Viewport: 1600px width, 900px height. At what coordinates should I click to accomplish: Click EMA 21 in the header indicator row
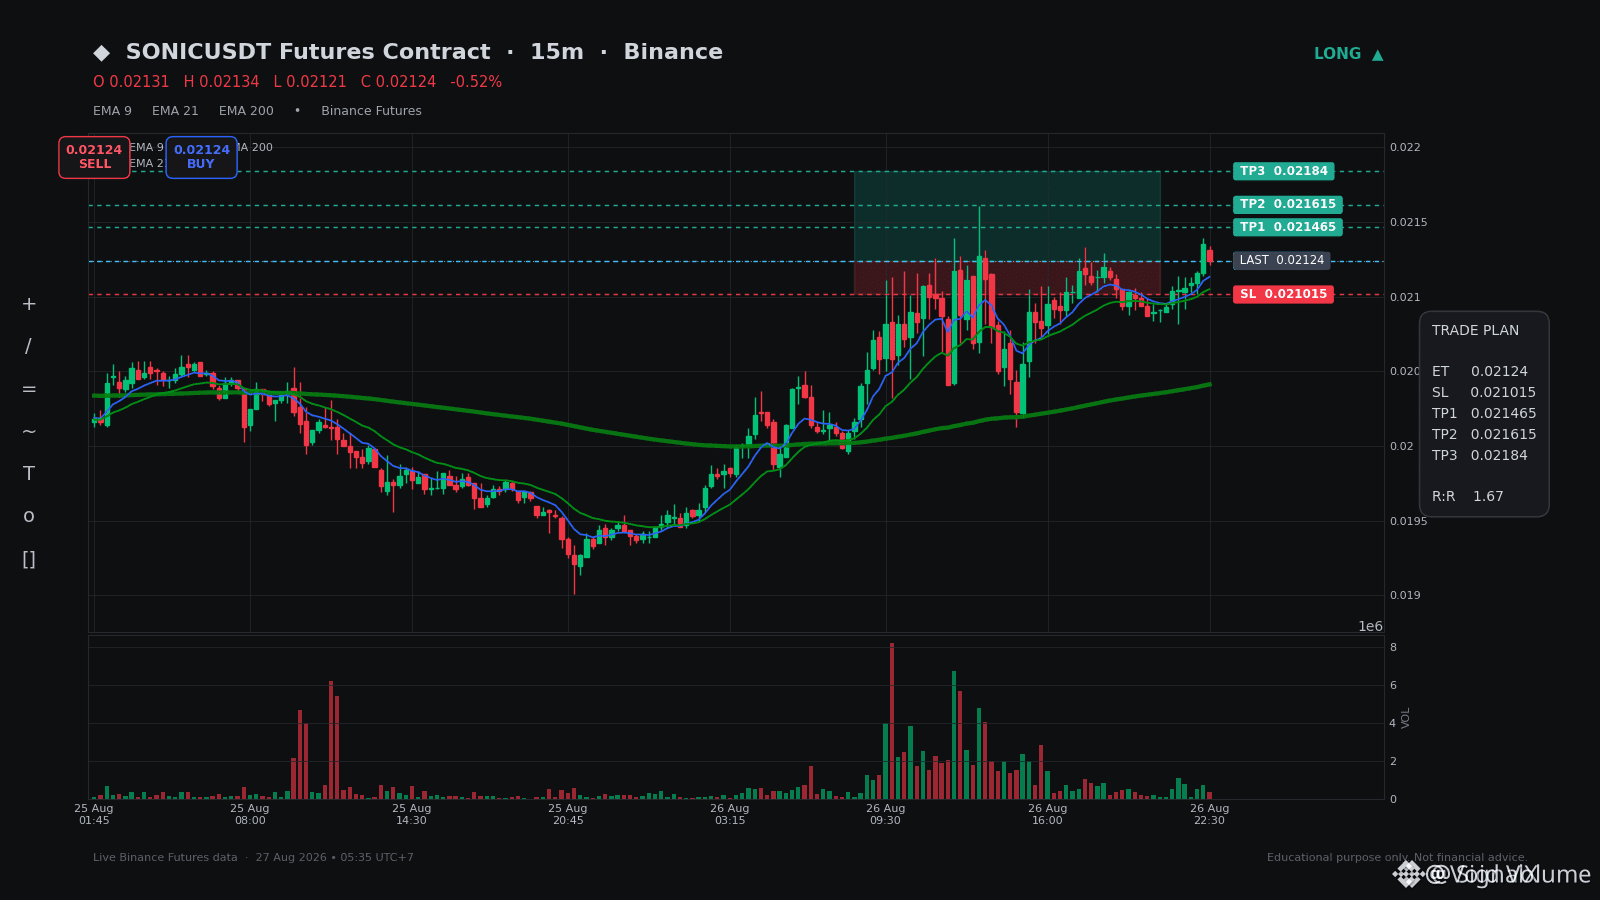(x=175, y=111)
